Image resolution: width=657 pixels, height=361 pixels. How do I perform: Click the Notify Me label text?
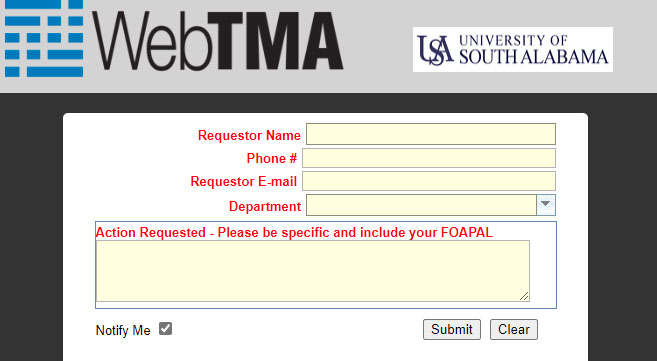tap(123, 330)
